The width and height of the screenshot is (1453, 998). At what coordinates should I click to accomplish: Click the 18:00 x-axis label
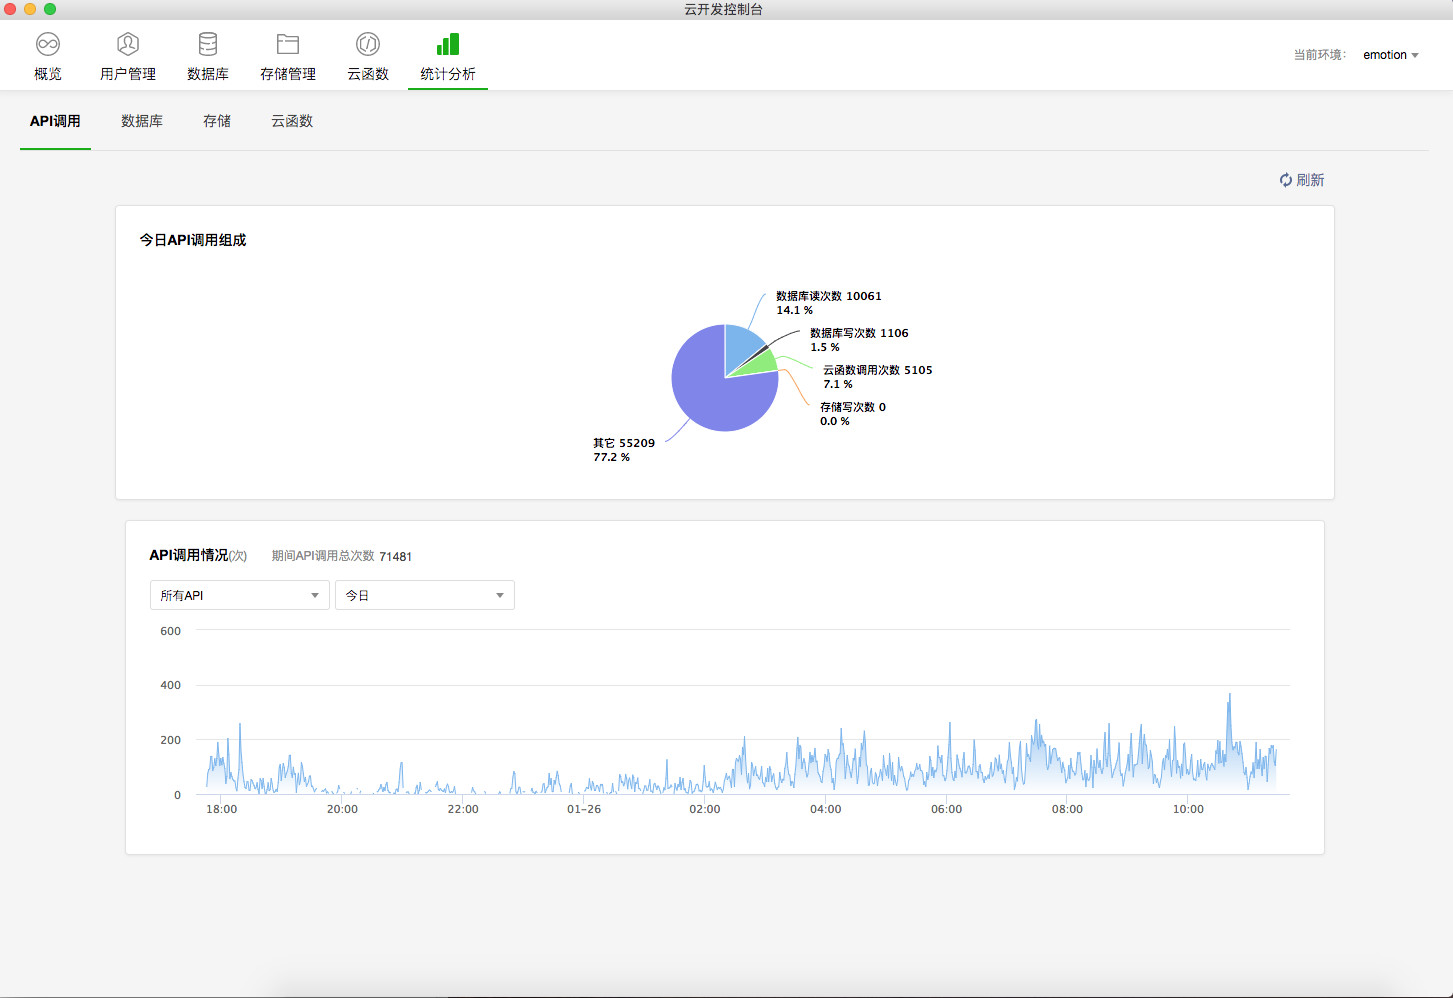221,809
